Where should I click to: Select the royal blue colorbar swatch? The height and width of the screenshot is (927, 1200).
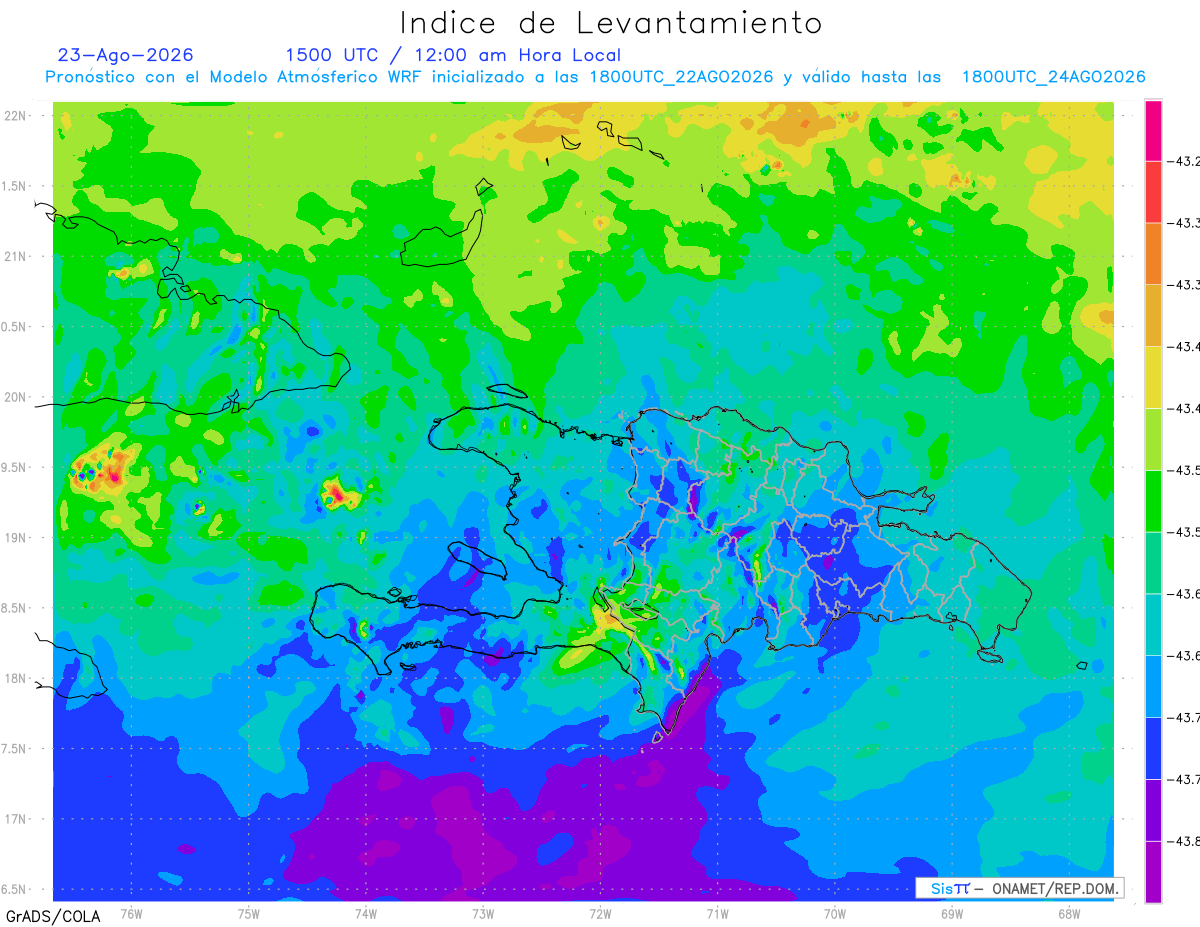coord(1153,747)
